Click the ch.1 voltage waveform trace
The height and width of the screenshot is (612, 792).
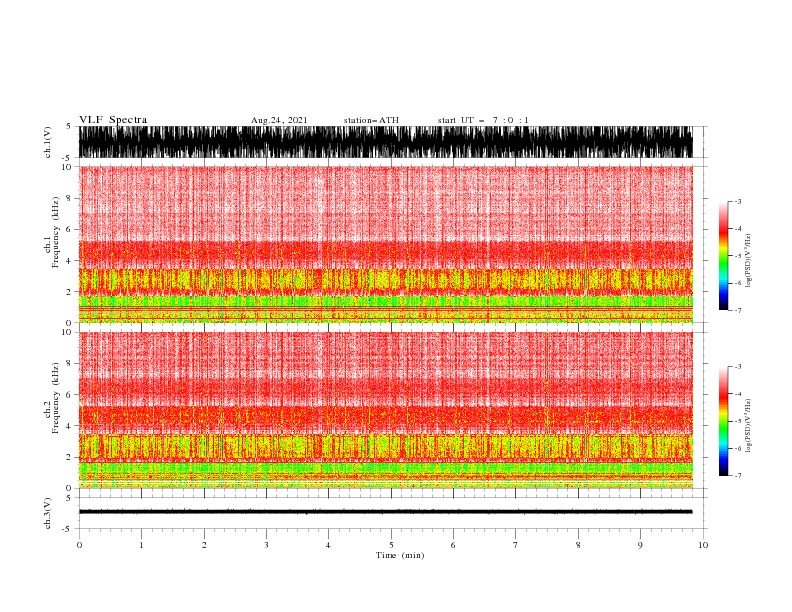pos(385,142)
